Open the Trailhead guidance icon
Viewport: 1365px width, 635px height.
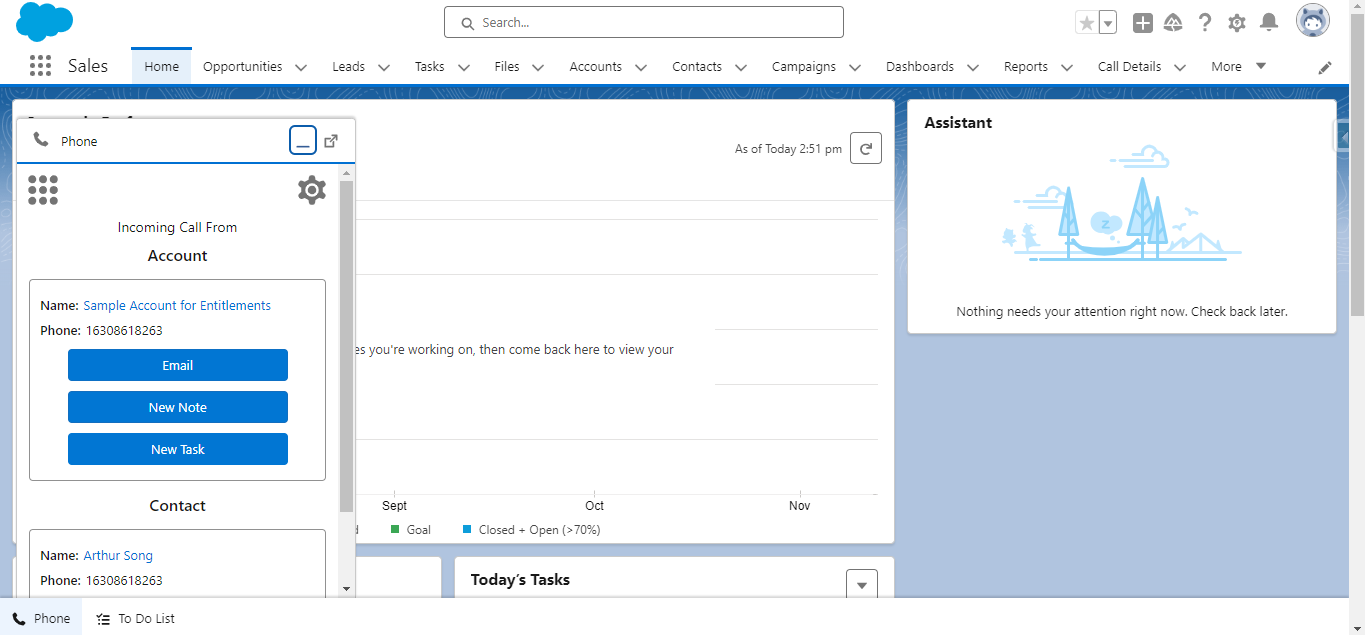(1173, 23)
